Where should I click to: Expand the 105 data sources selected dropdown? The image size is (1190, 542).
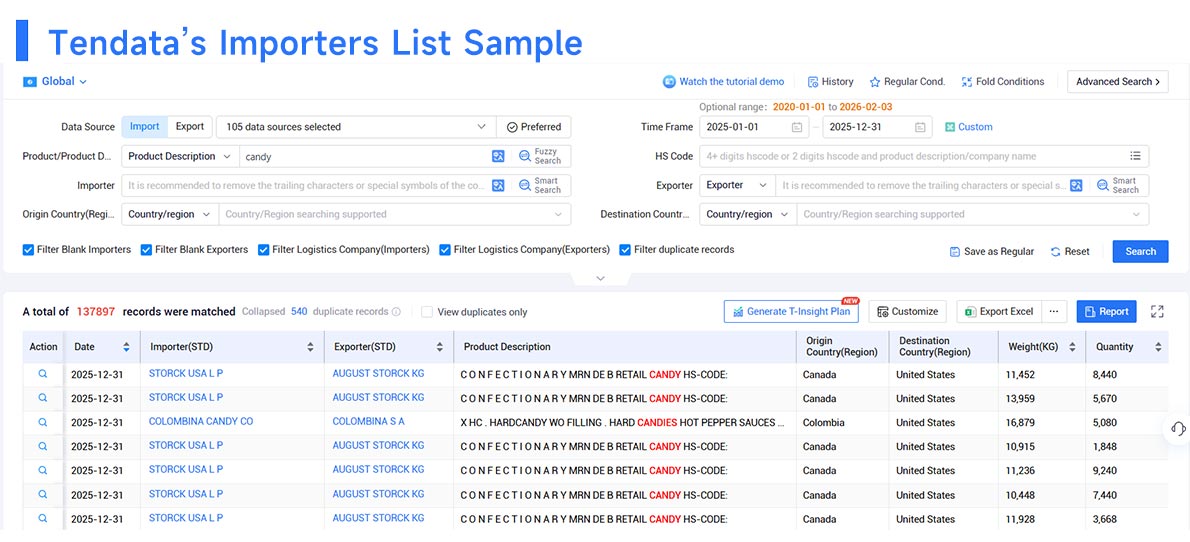coord(356,127)
